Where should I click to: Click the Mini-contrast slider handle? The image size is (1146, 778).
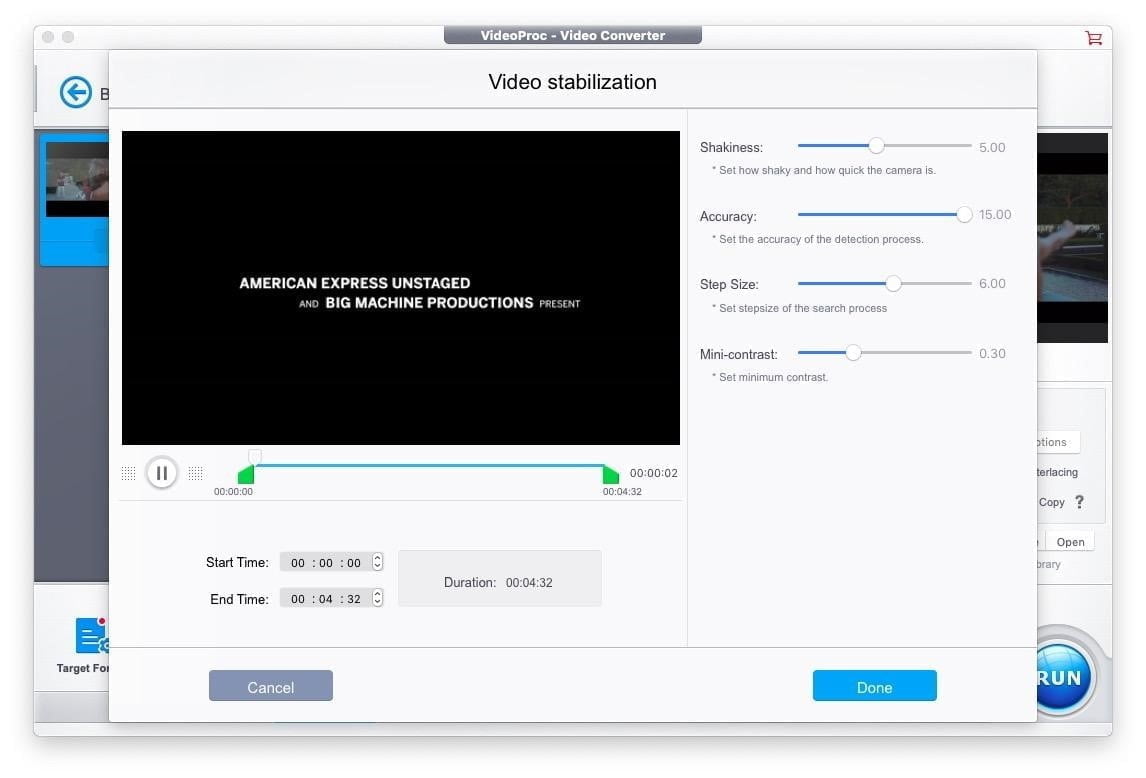853,353
